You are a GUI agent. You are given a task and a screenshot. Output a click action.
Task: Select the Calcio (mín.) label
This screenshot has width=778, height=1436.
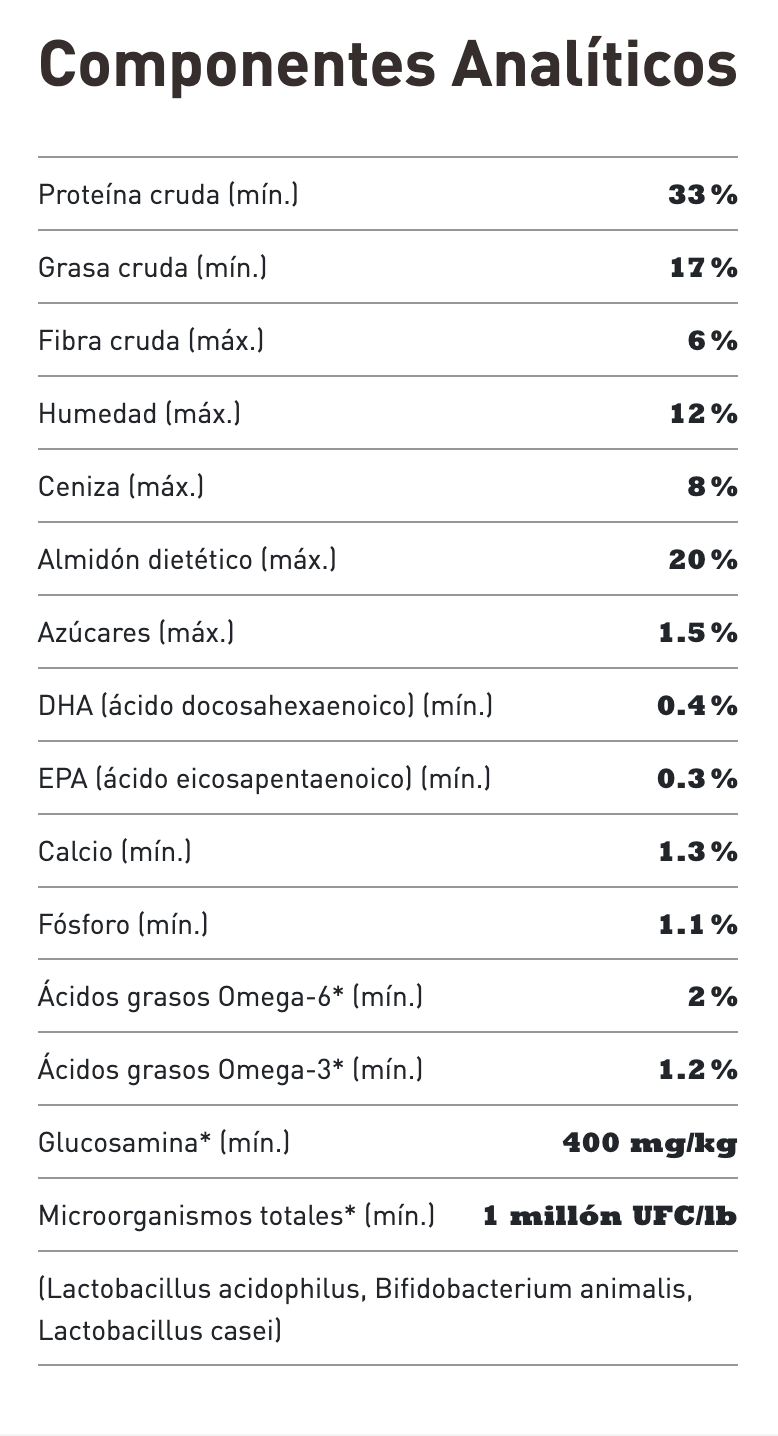(115, 851)
